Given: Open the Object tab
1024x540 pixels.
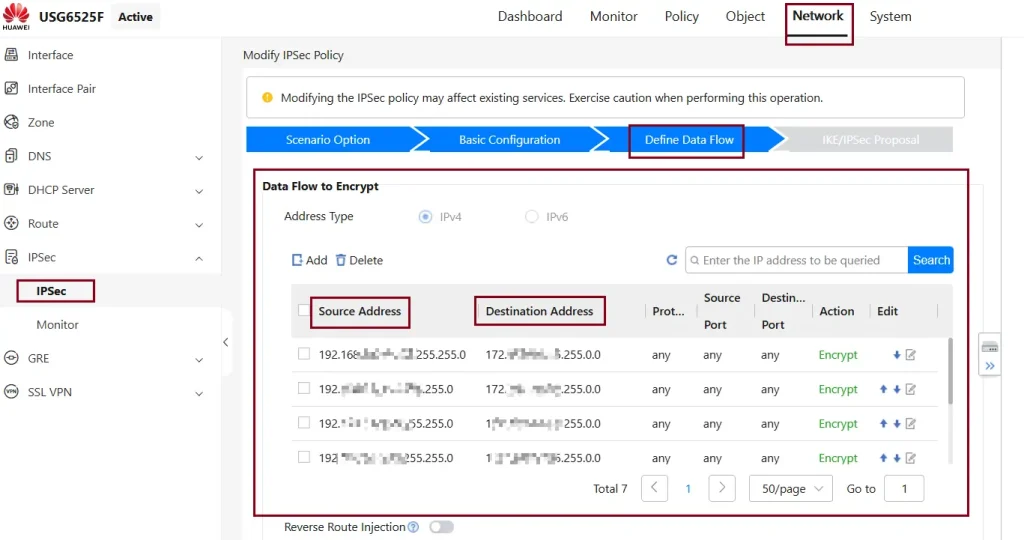Looking at the screenshot, I should point(745,16).
